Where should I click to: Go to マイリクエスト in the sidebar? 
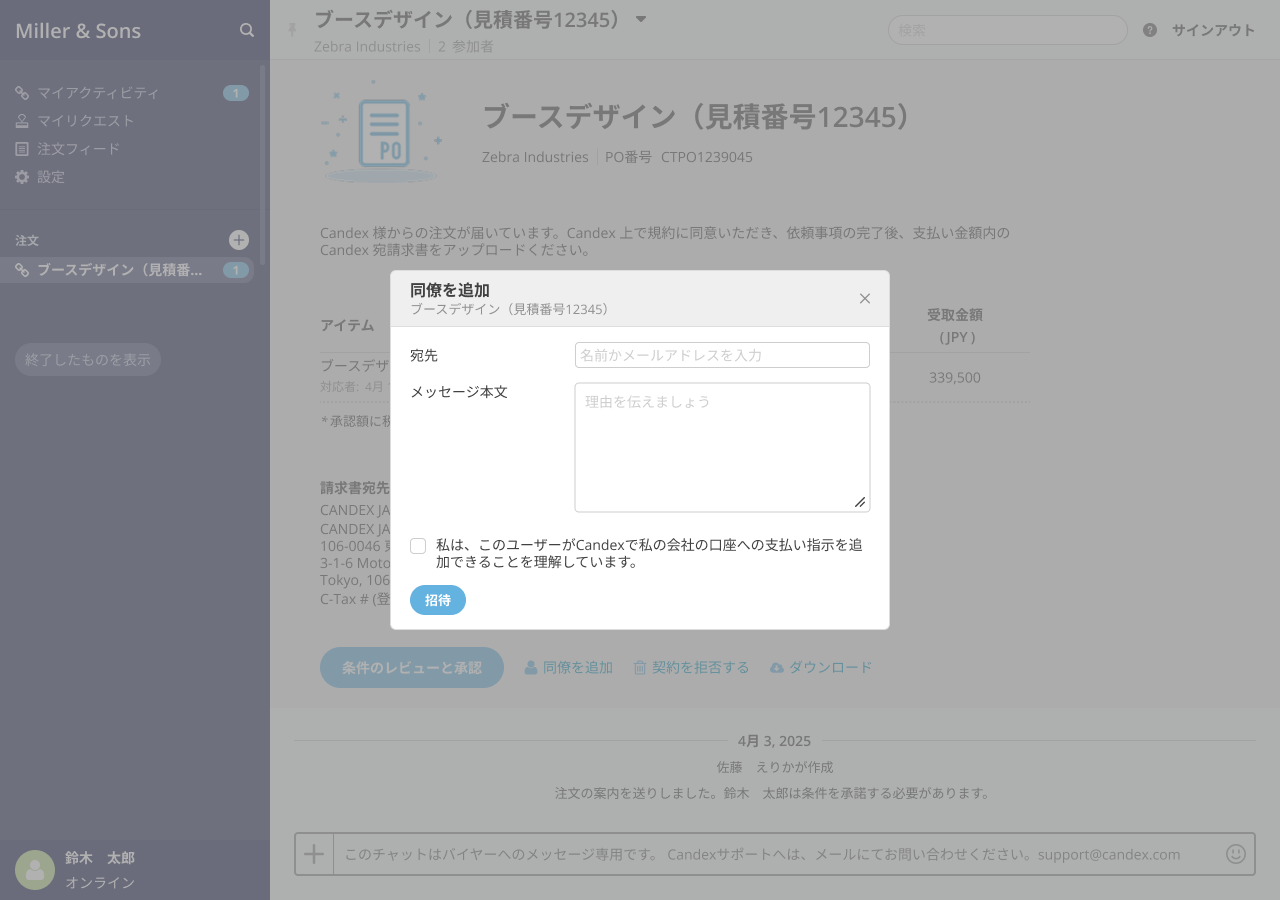(x=86, y=121)
